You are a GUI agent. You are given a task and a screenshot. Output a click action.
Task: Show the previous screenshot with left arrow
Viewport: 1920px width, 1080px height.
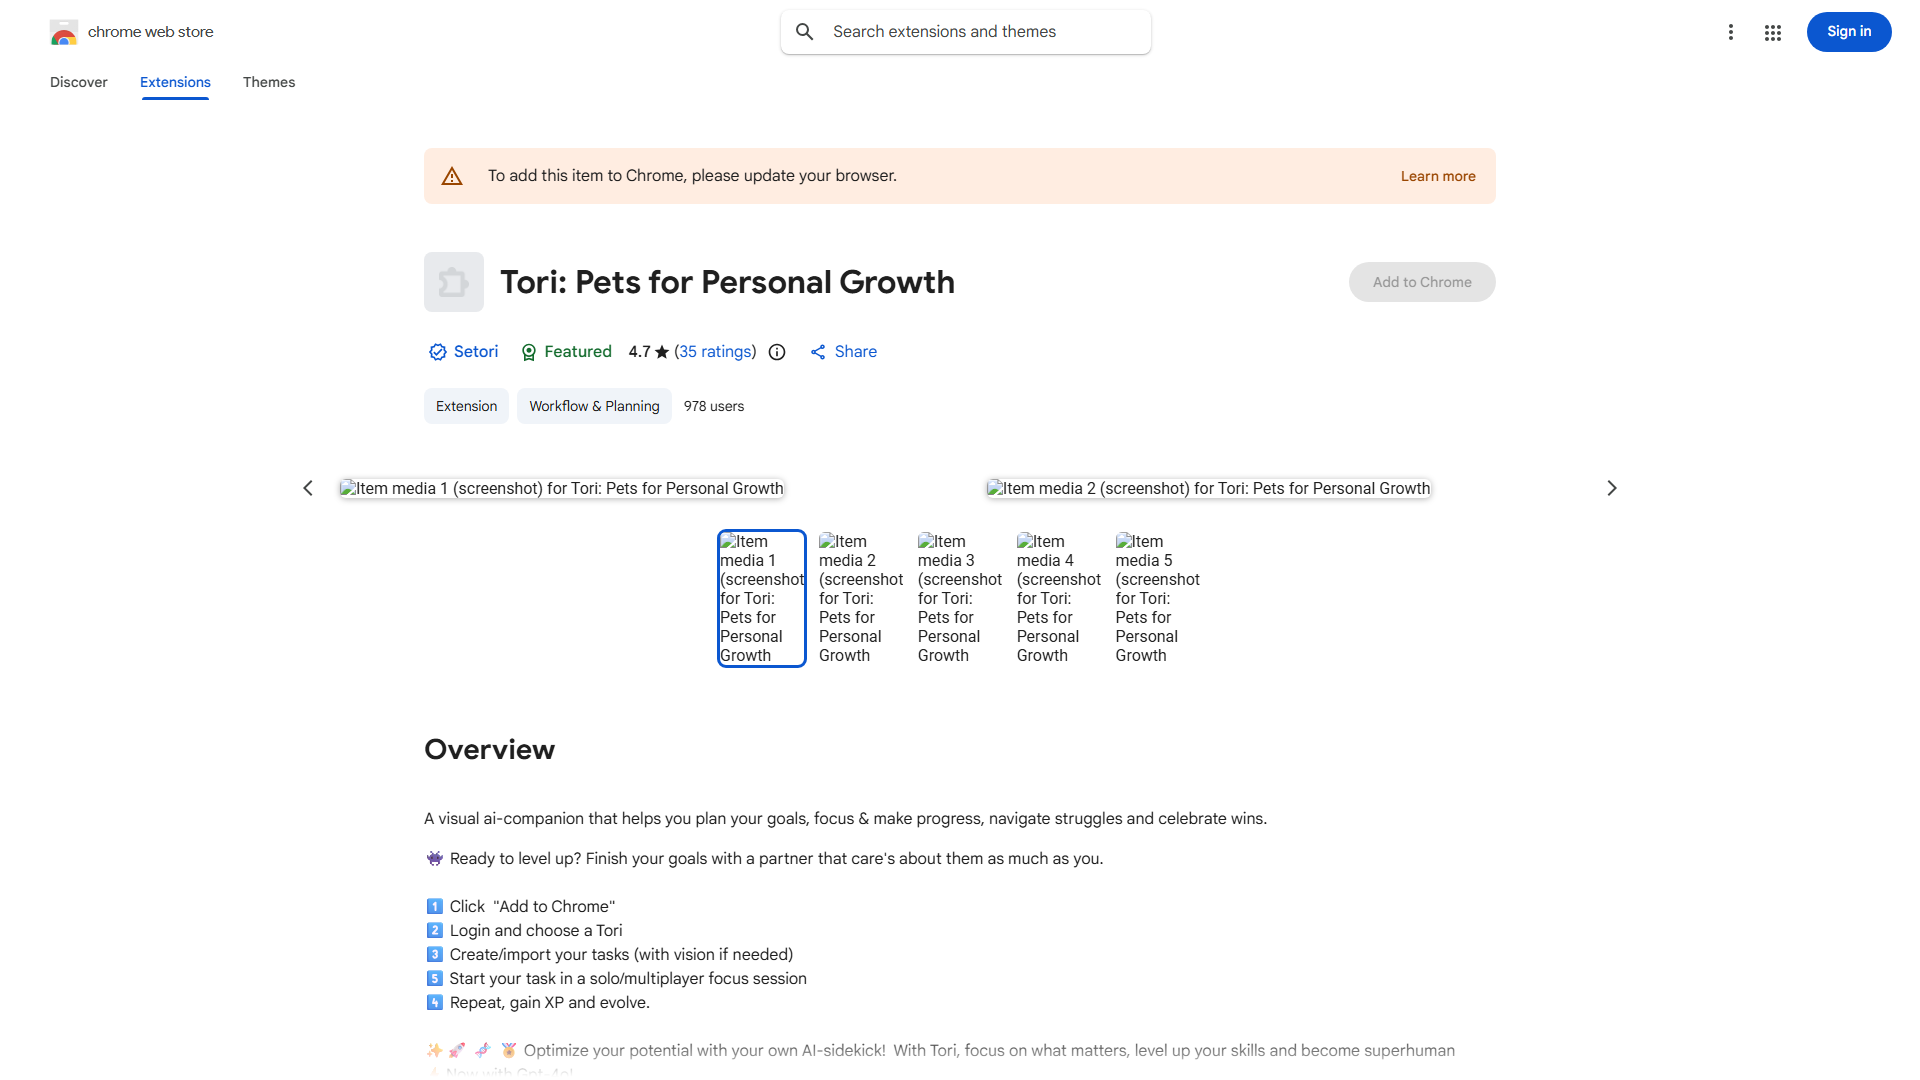click(308, 488)
